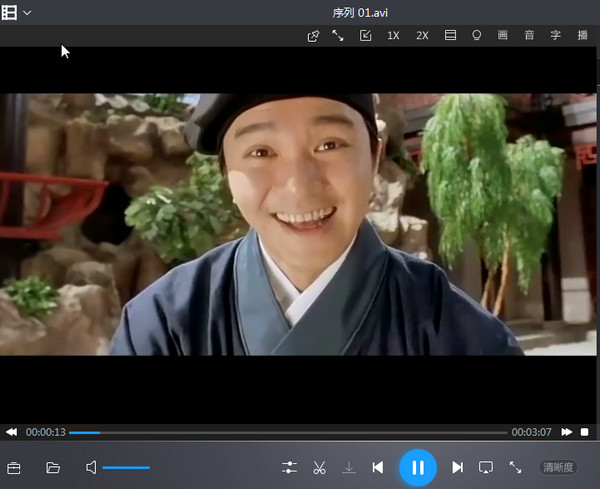This screenshot has height=489, width=600.
Task: Click the download arrow icon
Action: (349, 468)
